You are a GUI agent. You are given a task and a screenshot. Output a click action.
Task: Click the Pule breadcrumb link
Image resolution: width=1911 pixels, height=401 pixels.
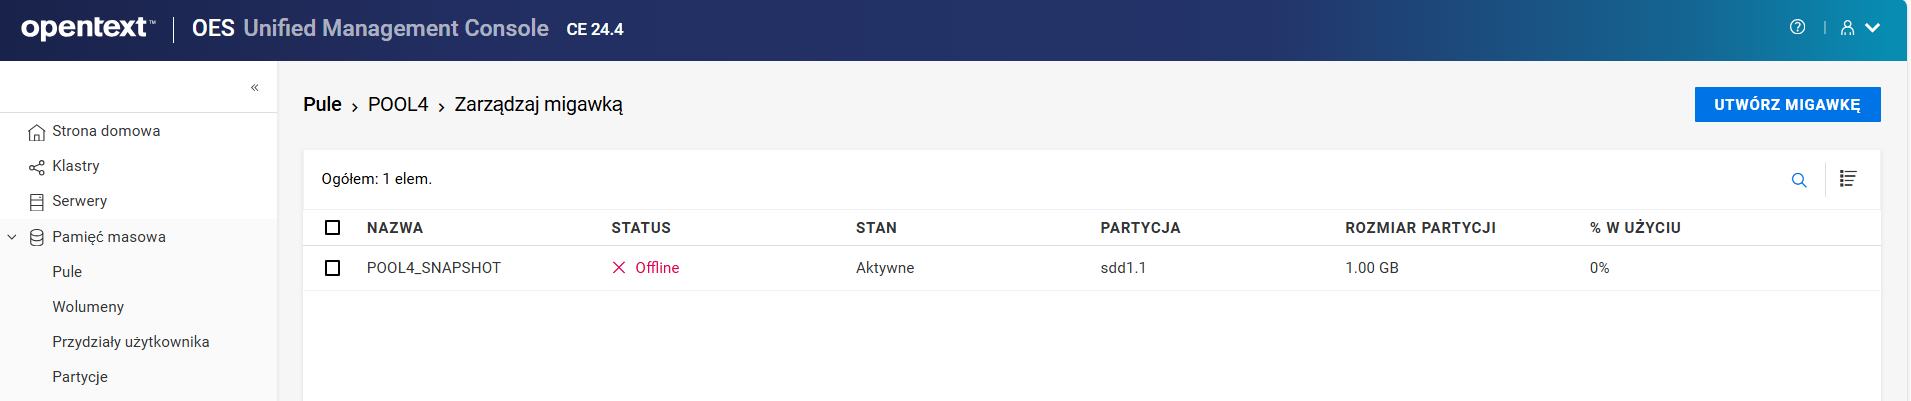pyautogui.click(x=322, y=105)
